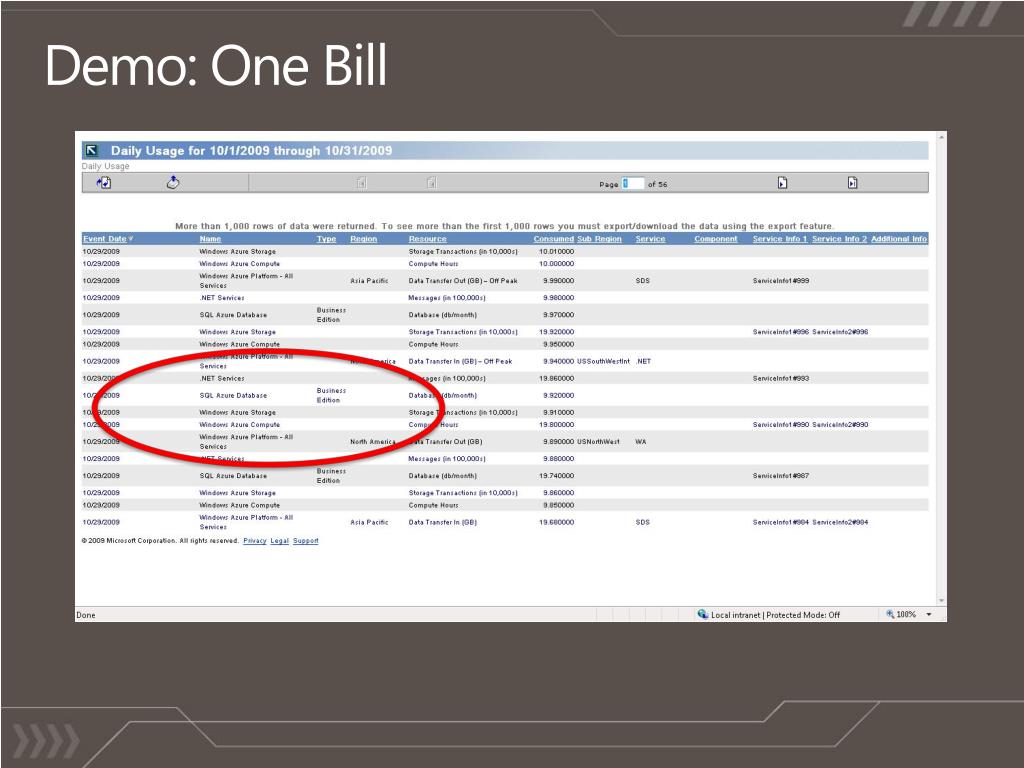Select the consumed value 19.800000

click(556, 424)
